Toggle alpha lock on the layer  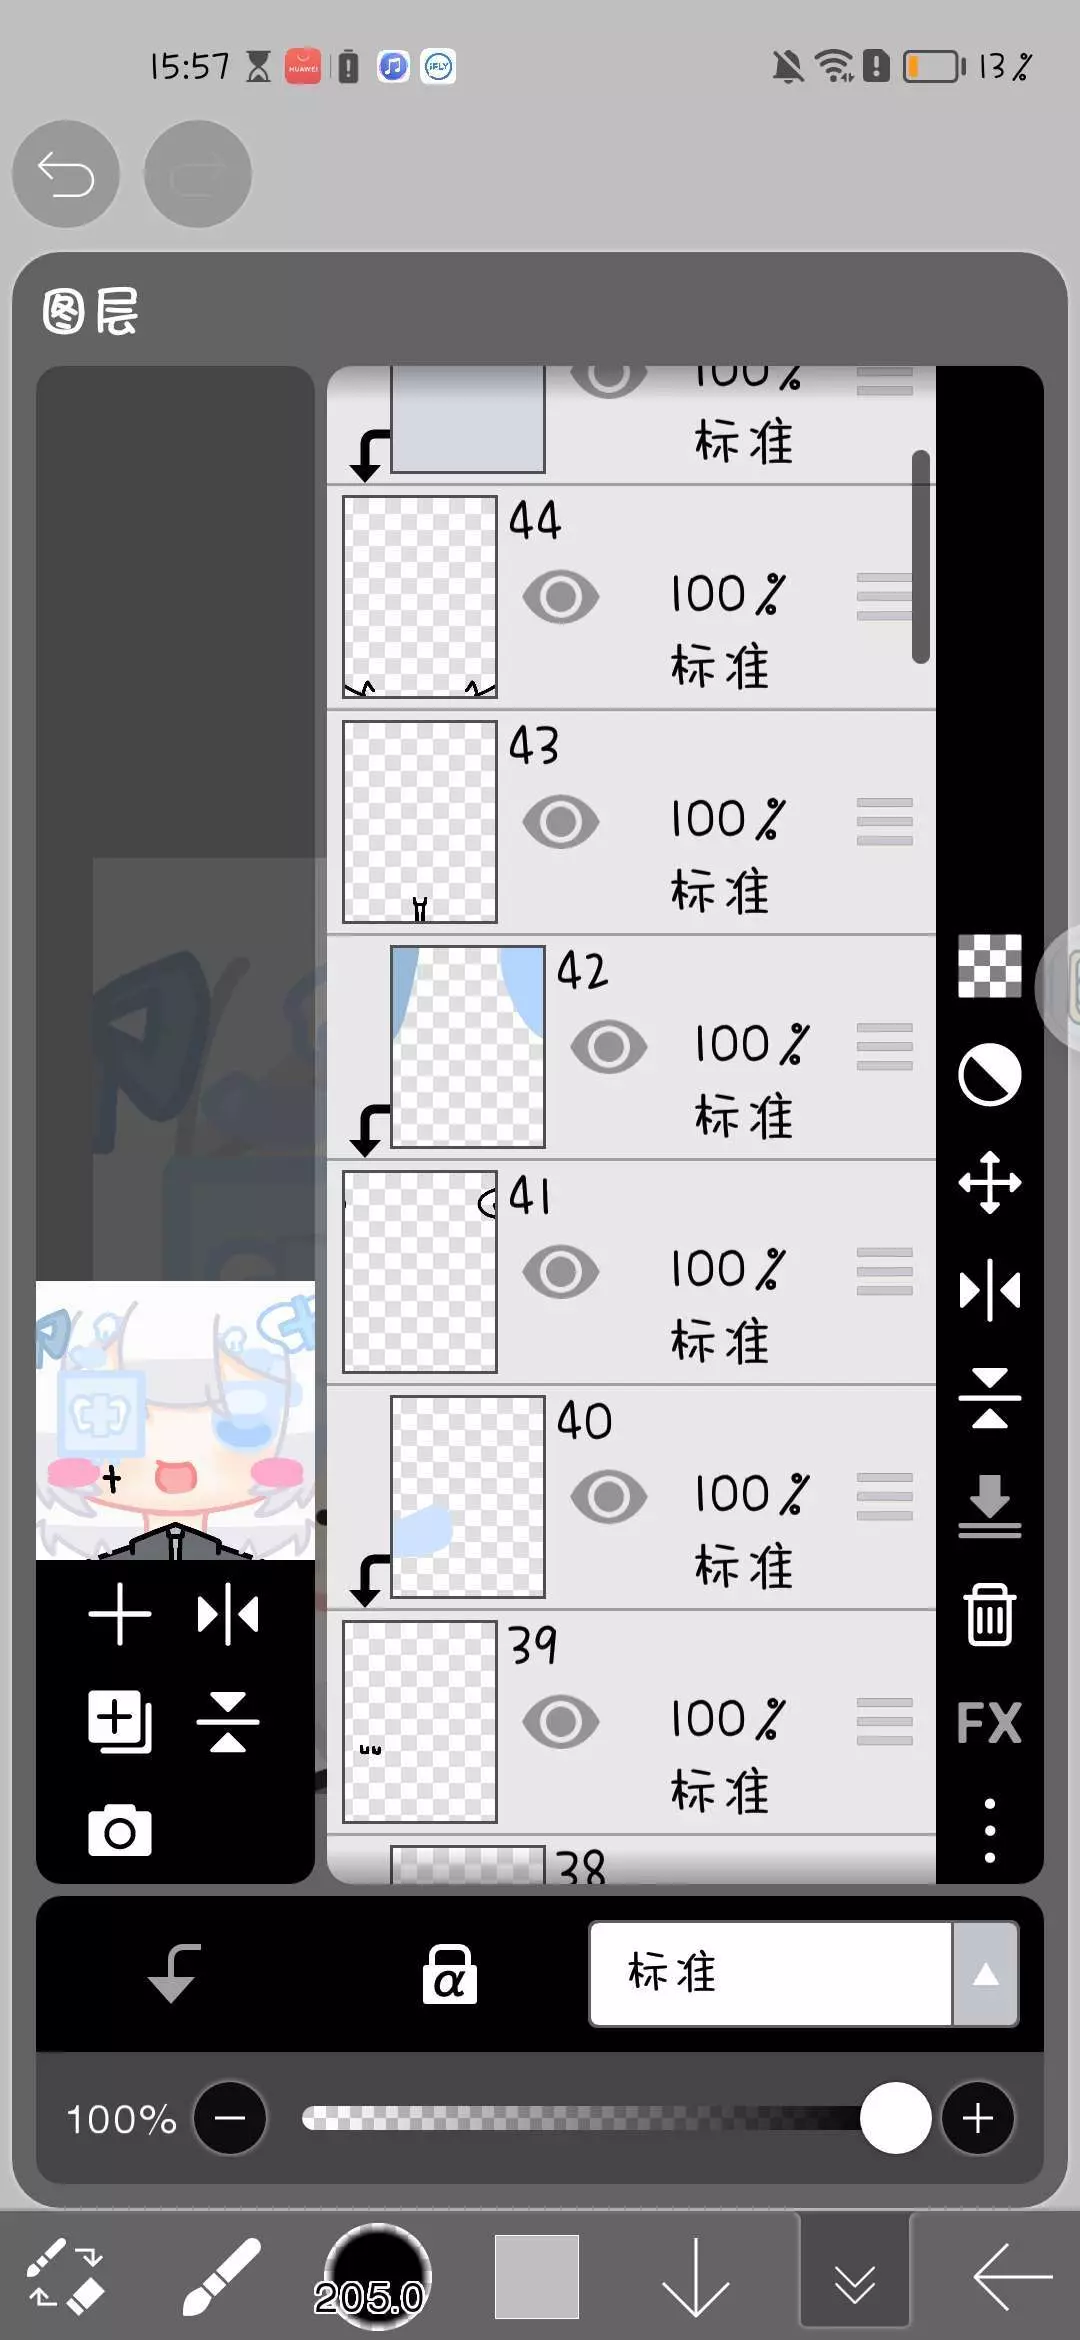449,1975
